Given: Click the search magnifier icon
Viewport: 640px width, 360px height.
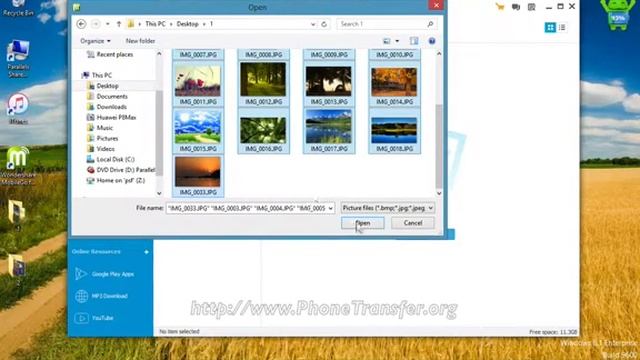Looking at the screenshot, I should (430, 24).
